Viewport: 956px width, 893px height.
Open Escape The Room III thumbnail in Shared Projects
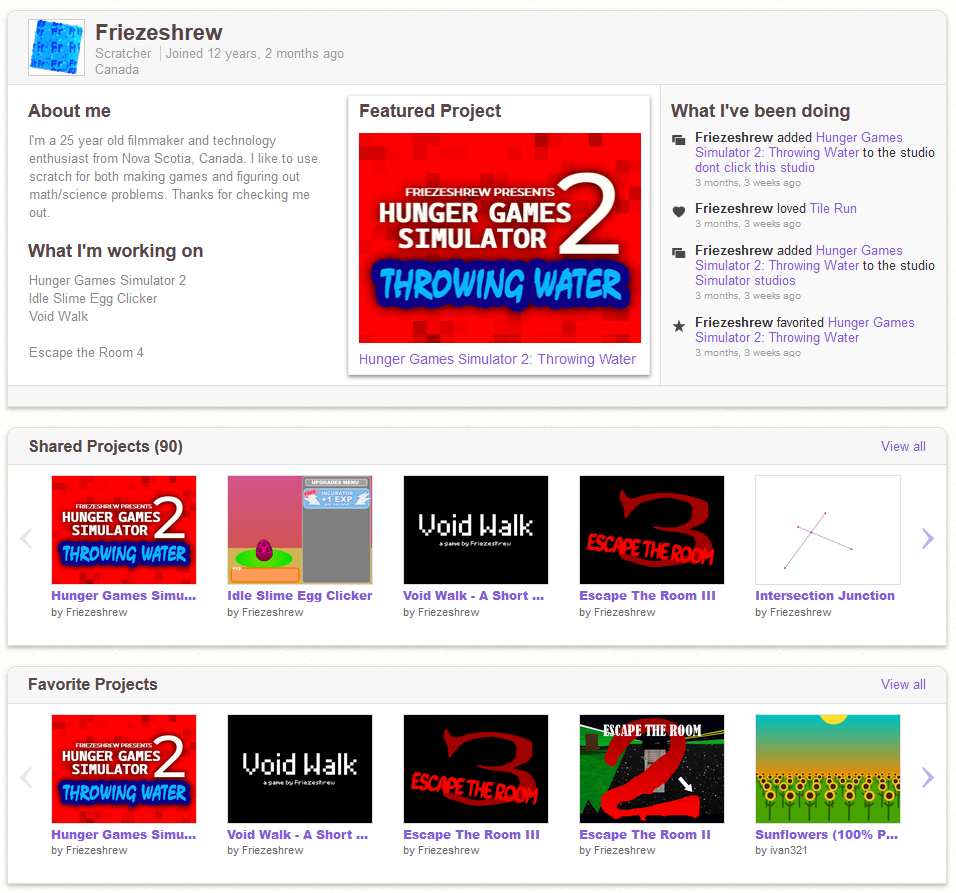tap(652, 530)
